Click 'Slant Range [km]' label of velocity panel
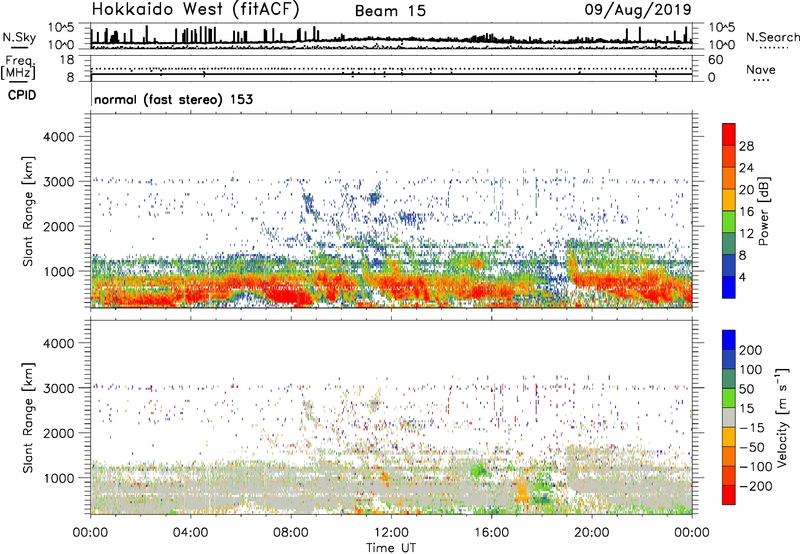800x554 pixels. [x=28, y=417]
